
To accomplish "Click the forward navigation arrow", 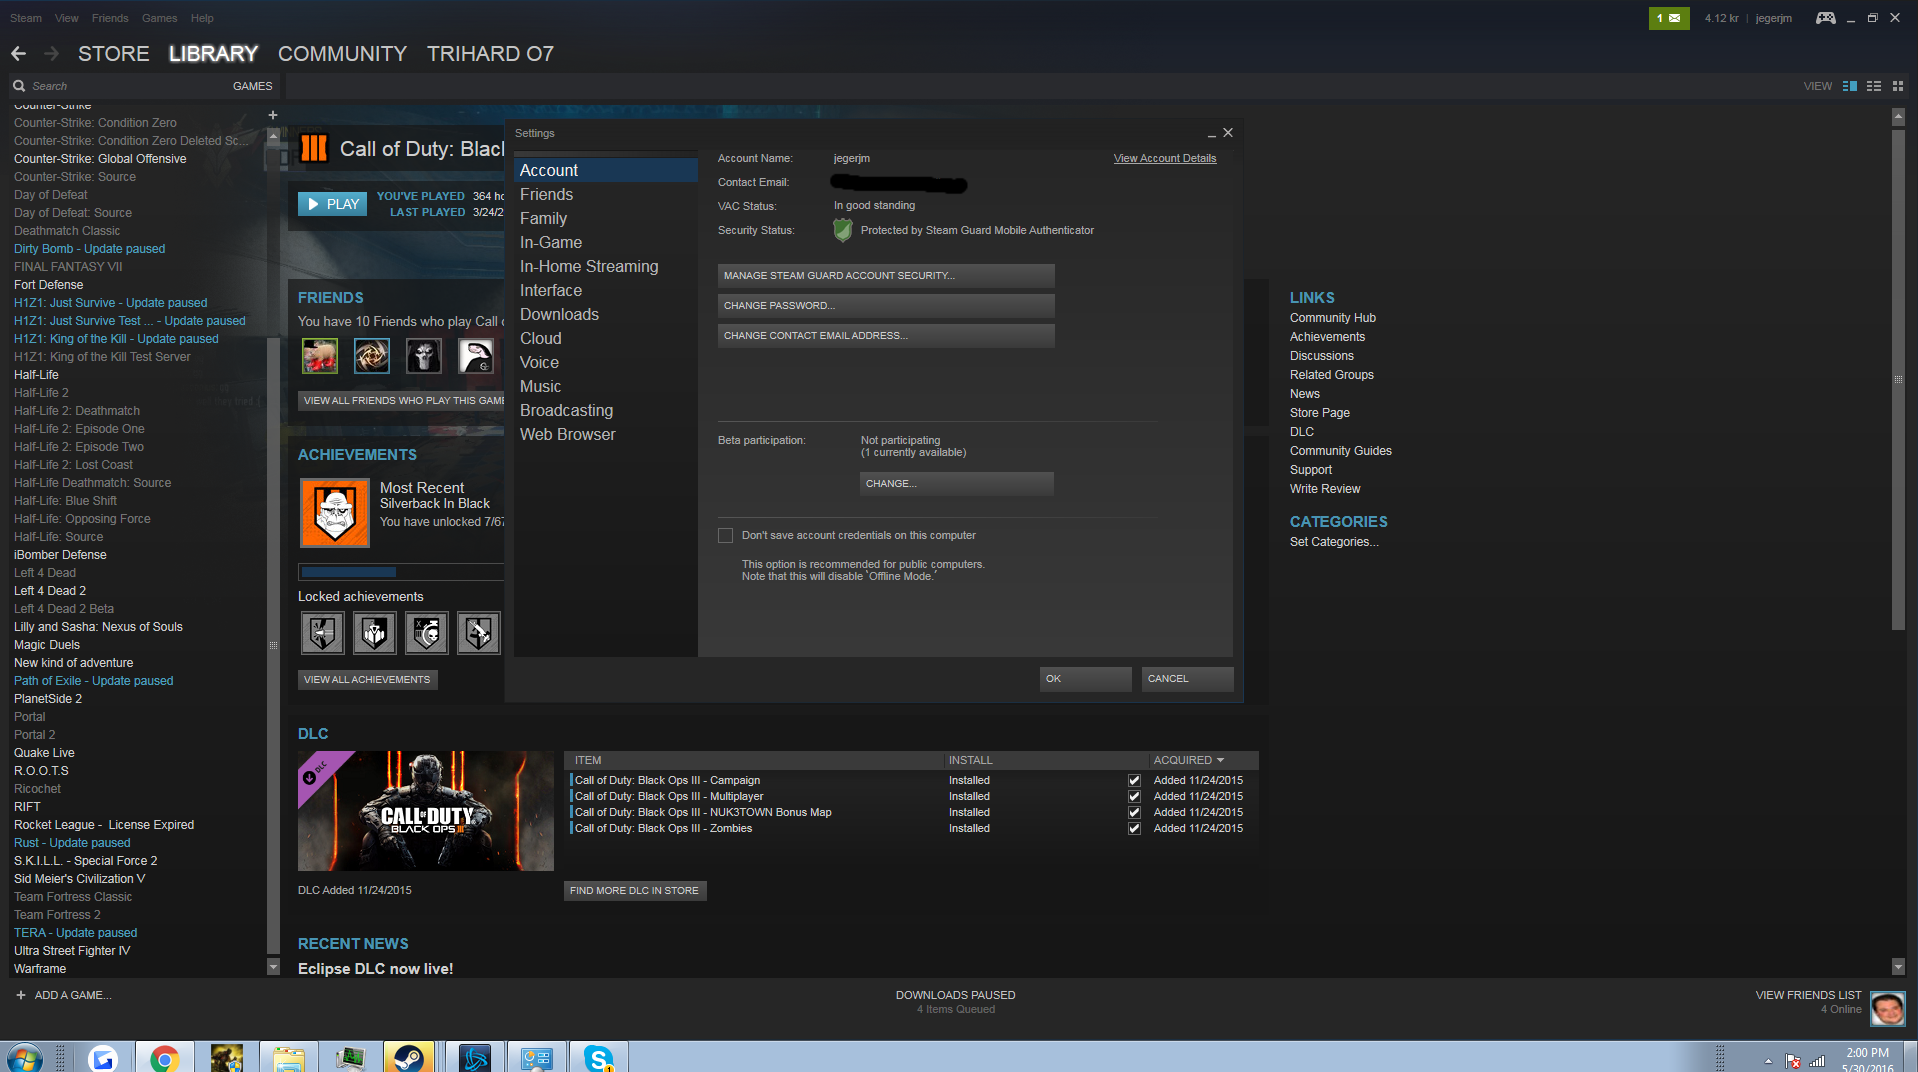I will point(51,54).
